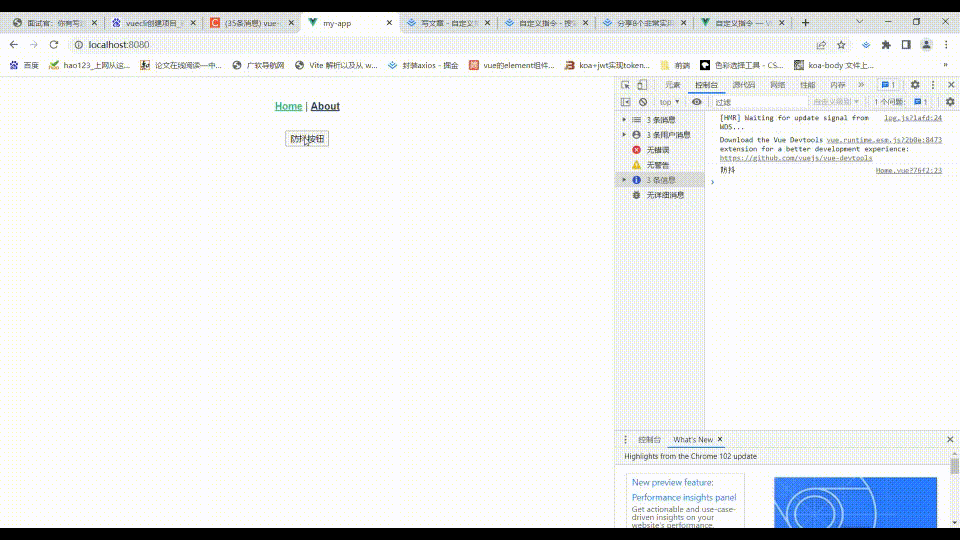
Task: Open the 封装axios - 掘金 bookmark
Action: pos(423,65)
